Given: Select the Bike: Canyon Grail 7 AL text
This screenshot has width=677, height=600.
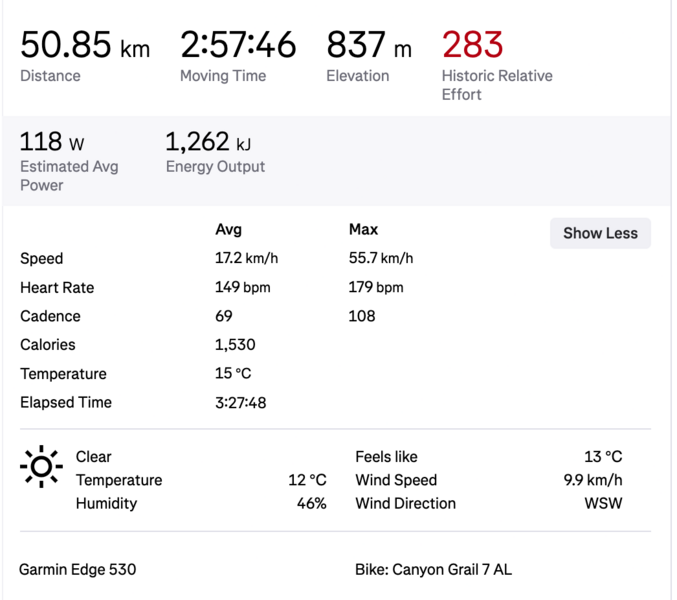Looking at the screenshot, I should 433,570.
